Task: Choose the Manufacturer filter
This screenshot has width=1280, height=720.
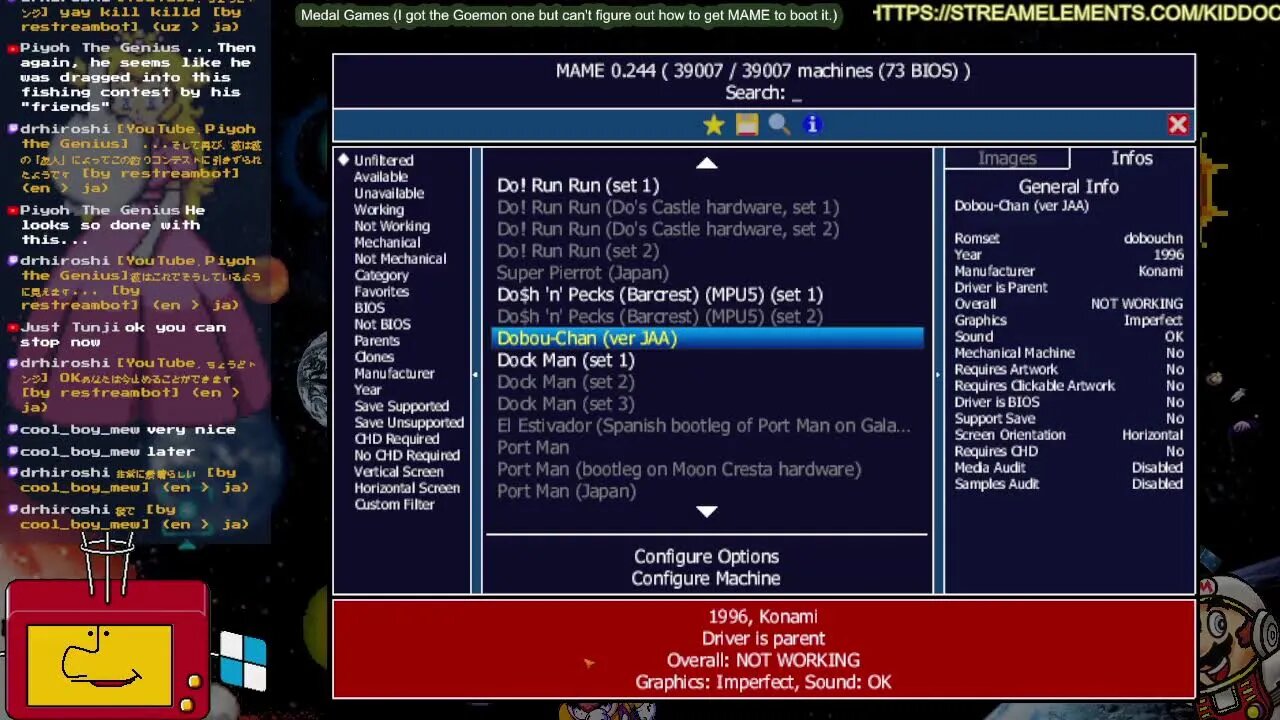Action: pyautogui.click(x=394, y=373)
